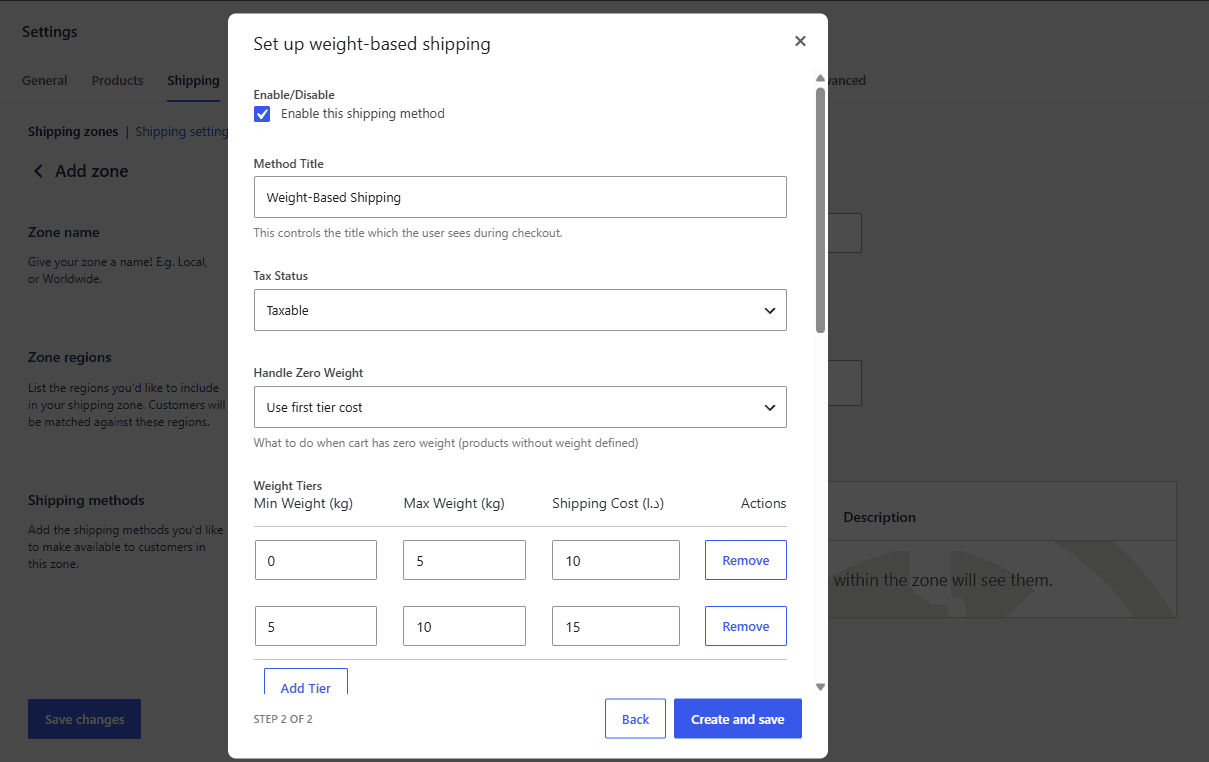Image resolution: width=1209 pixels, height=762 pixels.
Task: Click the Shipping Cost column heading
Action: point(608,503)
